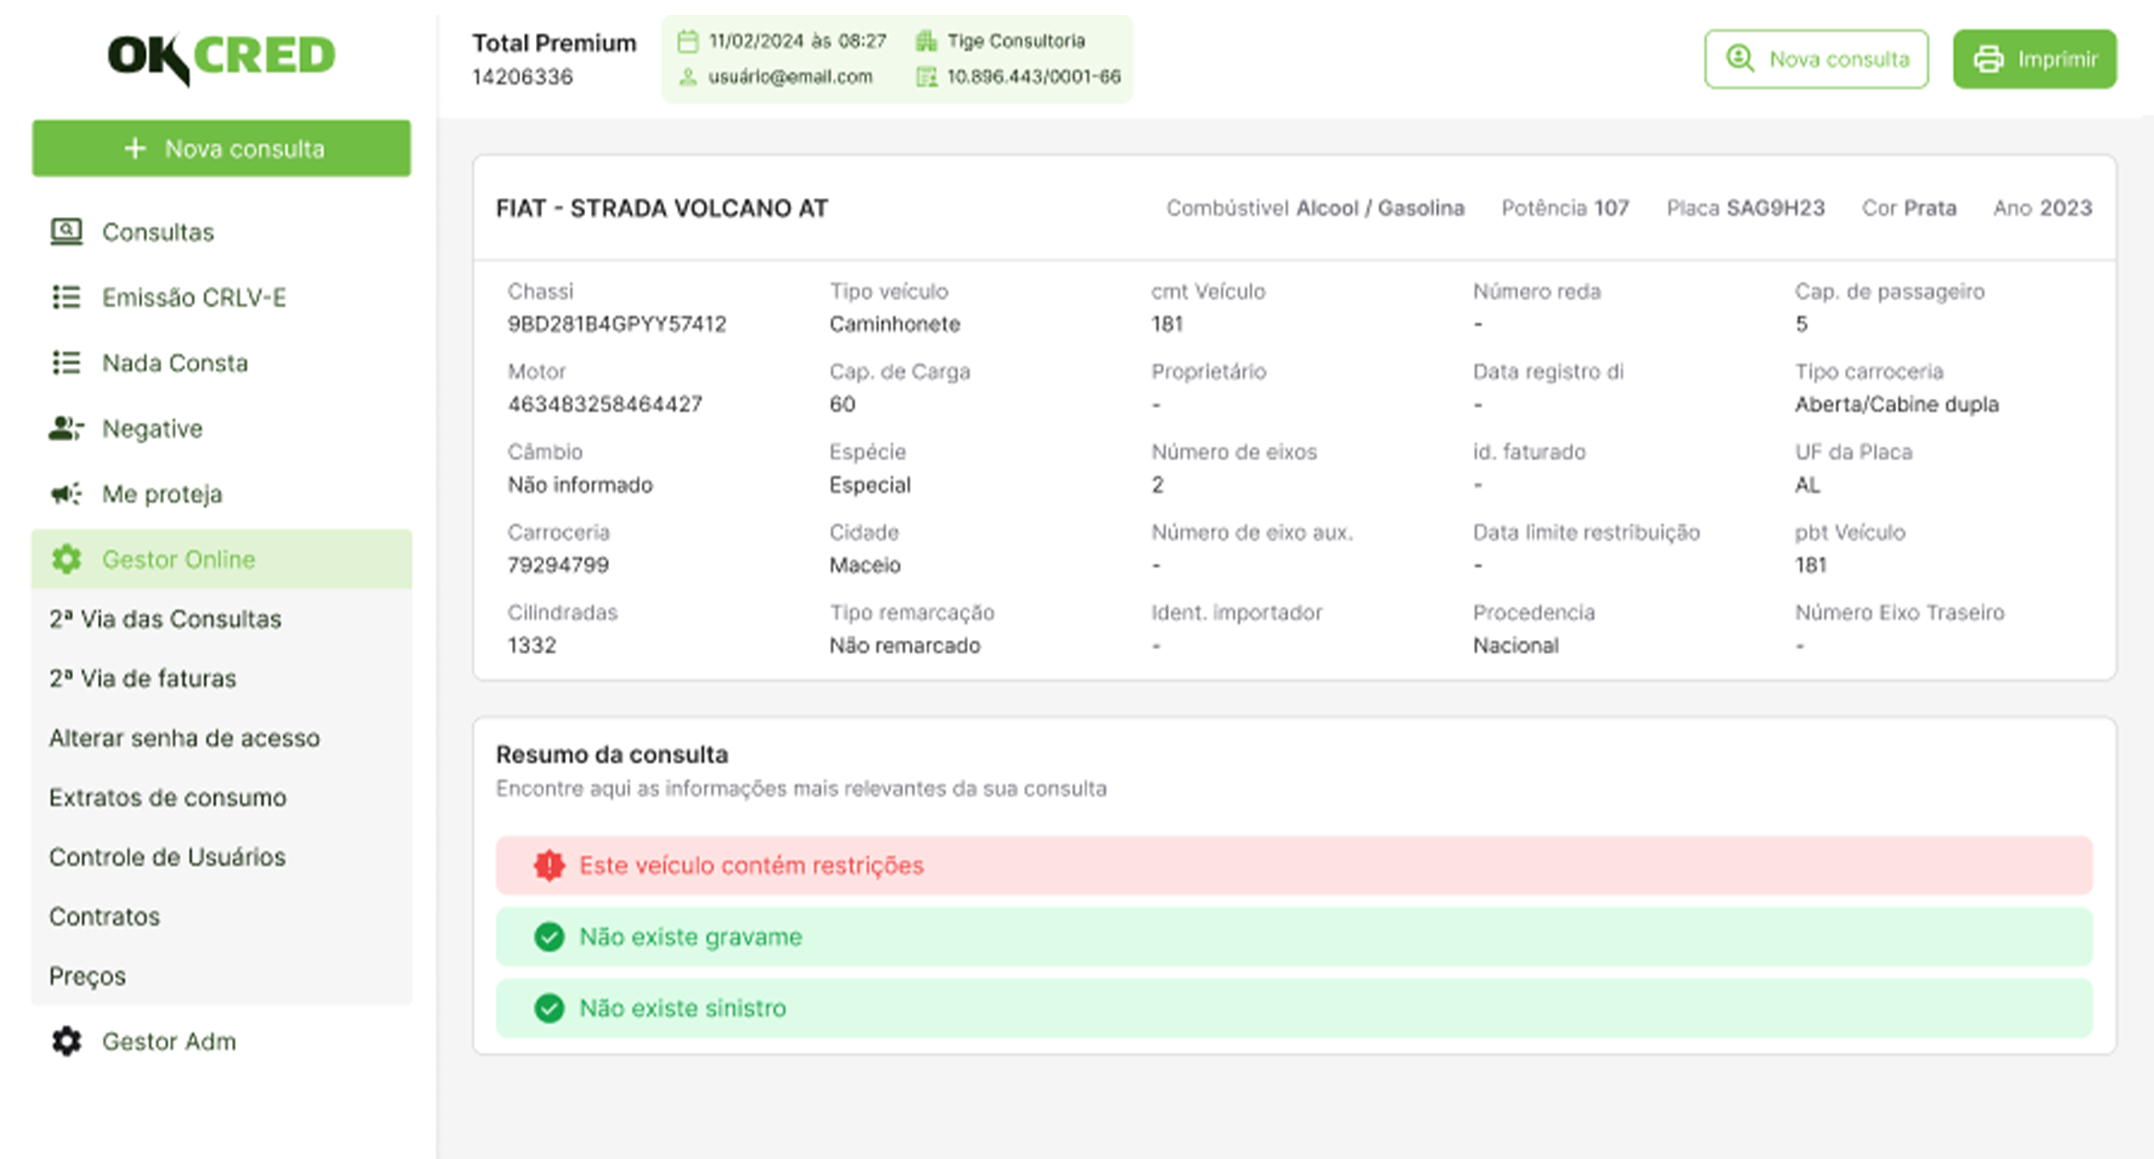Image resolution: width=2154 pixels, height=1159 pixels.
Task: Open 2ª Via das Consultas
Action: 165,619
